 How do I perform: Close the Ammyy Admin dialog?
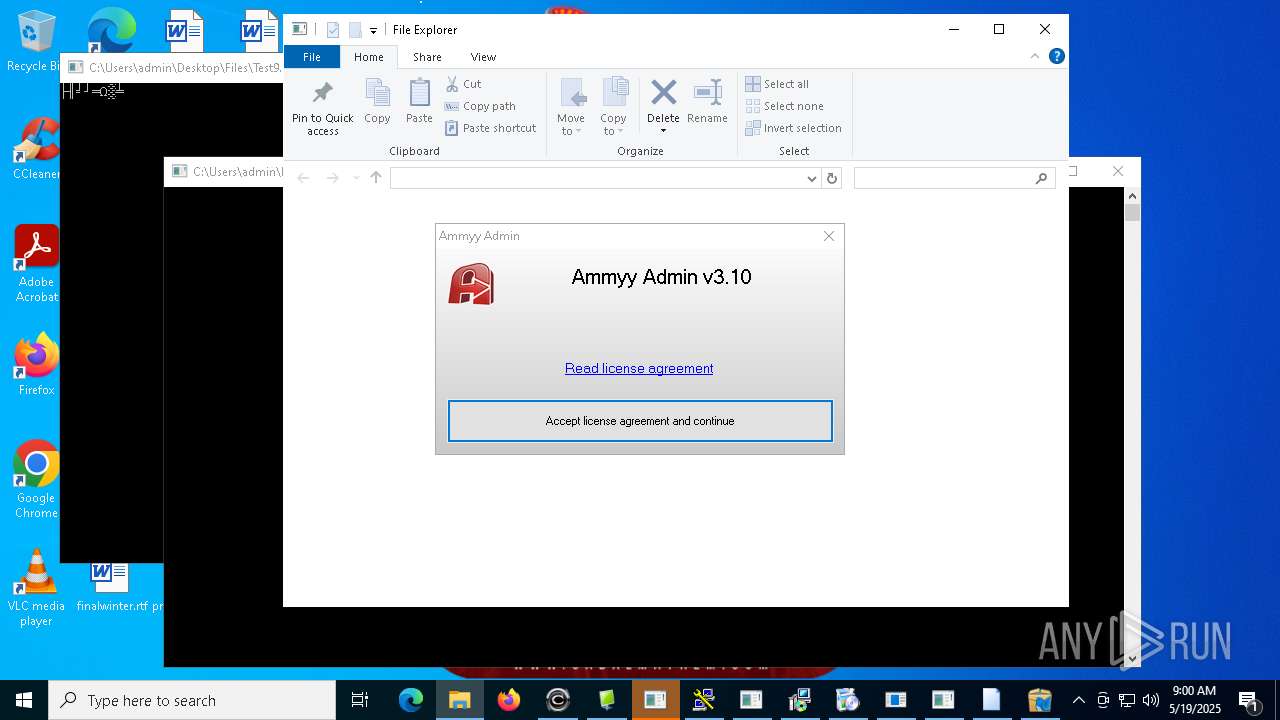click(829, 236)
